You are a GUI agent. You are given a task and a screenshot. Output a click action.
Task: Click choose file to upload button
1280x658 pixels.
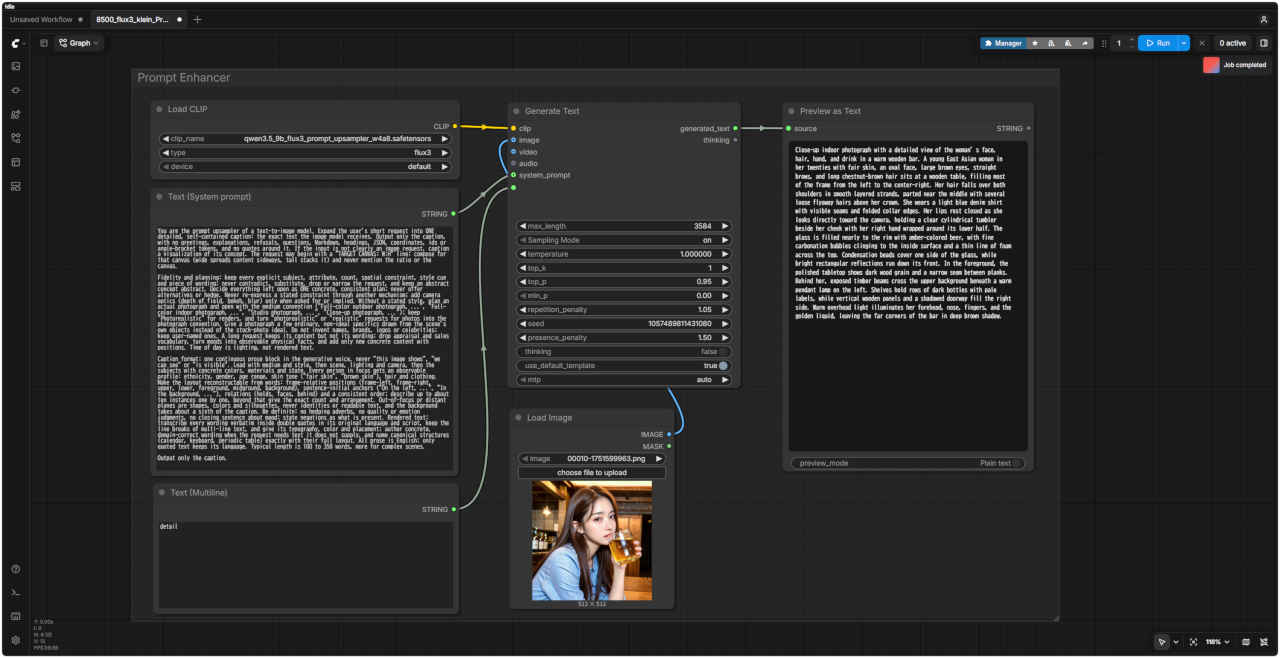(x=592, y=472)
